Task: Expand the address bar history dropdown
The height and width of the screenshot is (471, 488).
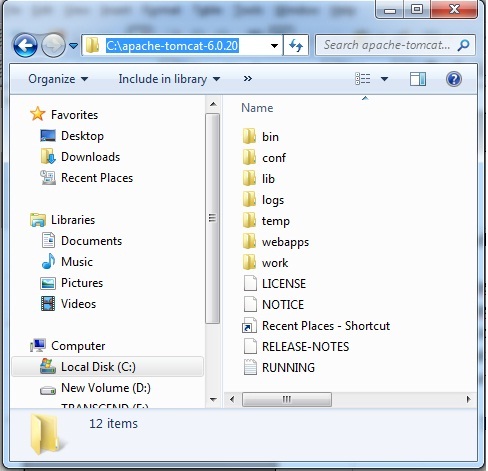Action: tap(274, 46)
